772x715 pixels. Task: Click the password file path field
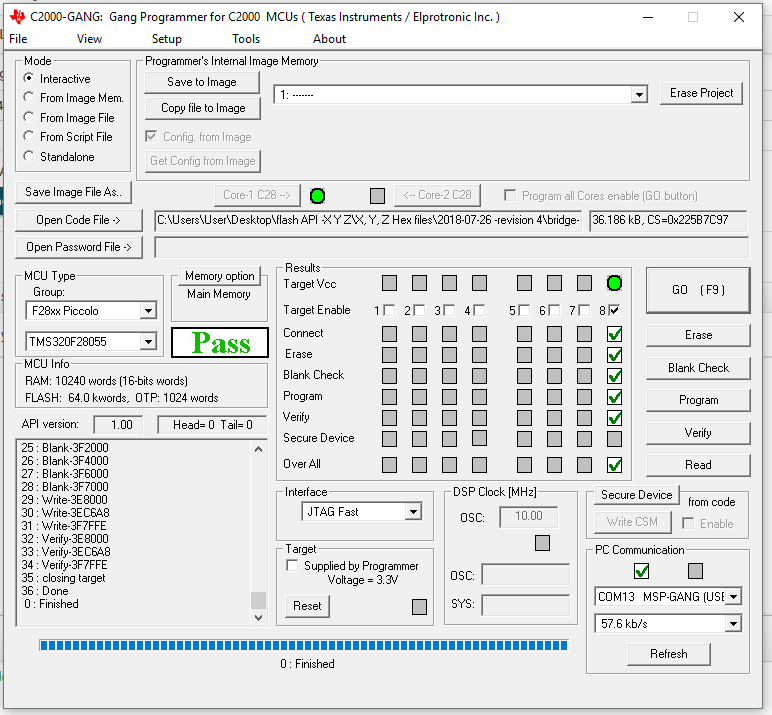tap(451, 247)
